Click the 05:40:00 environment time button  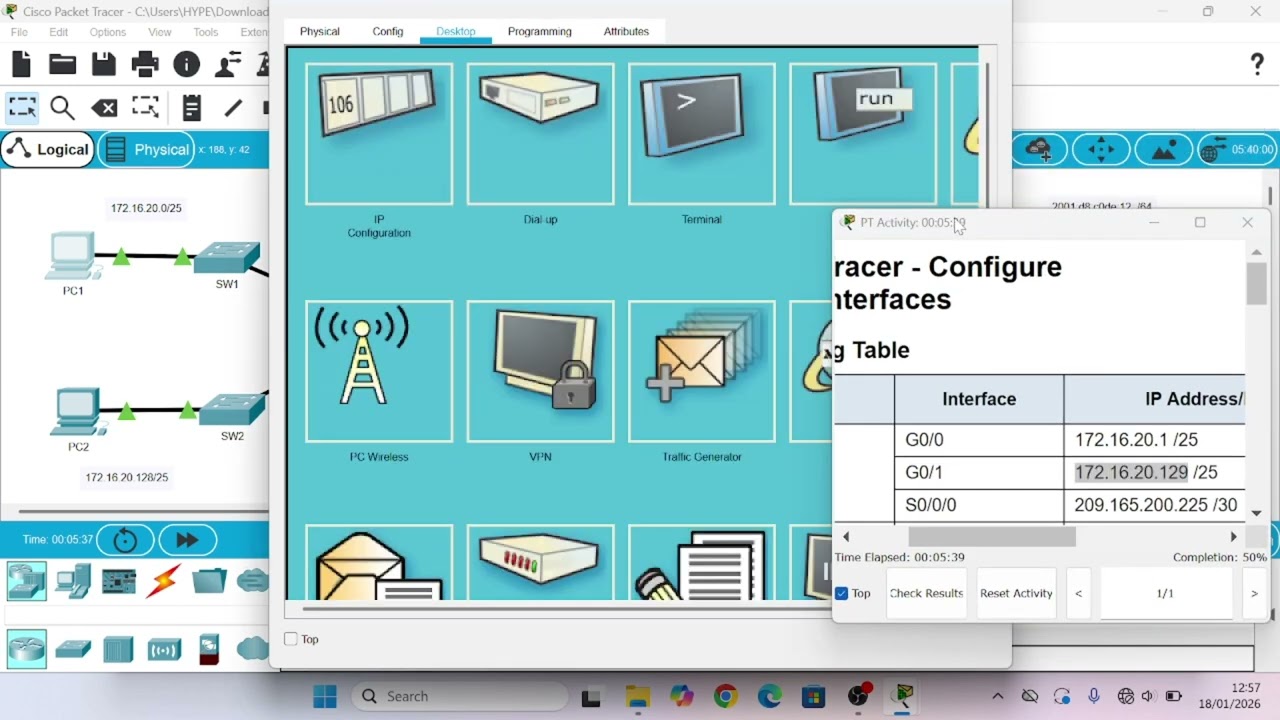[x=1238, y=150]
